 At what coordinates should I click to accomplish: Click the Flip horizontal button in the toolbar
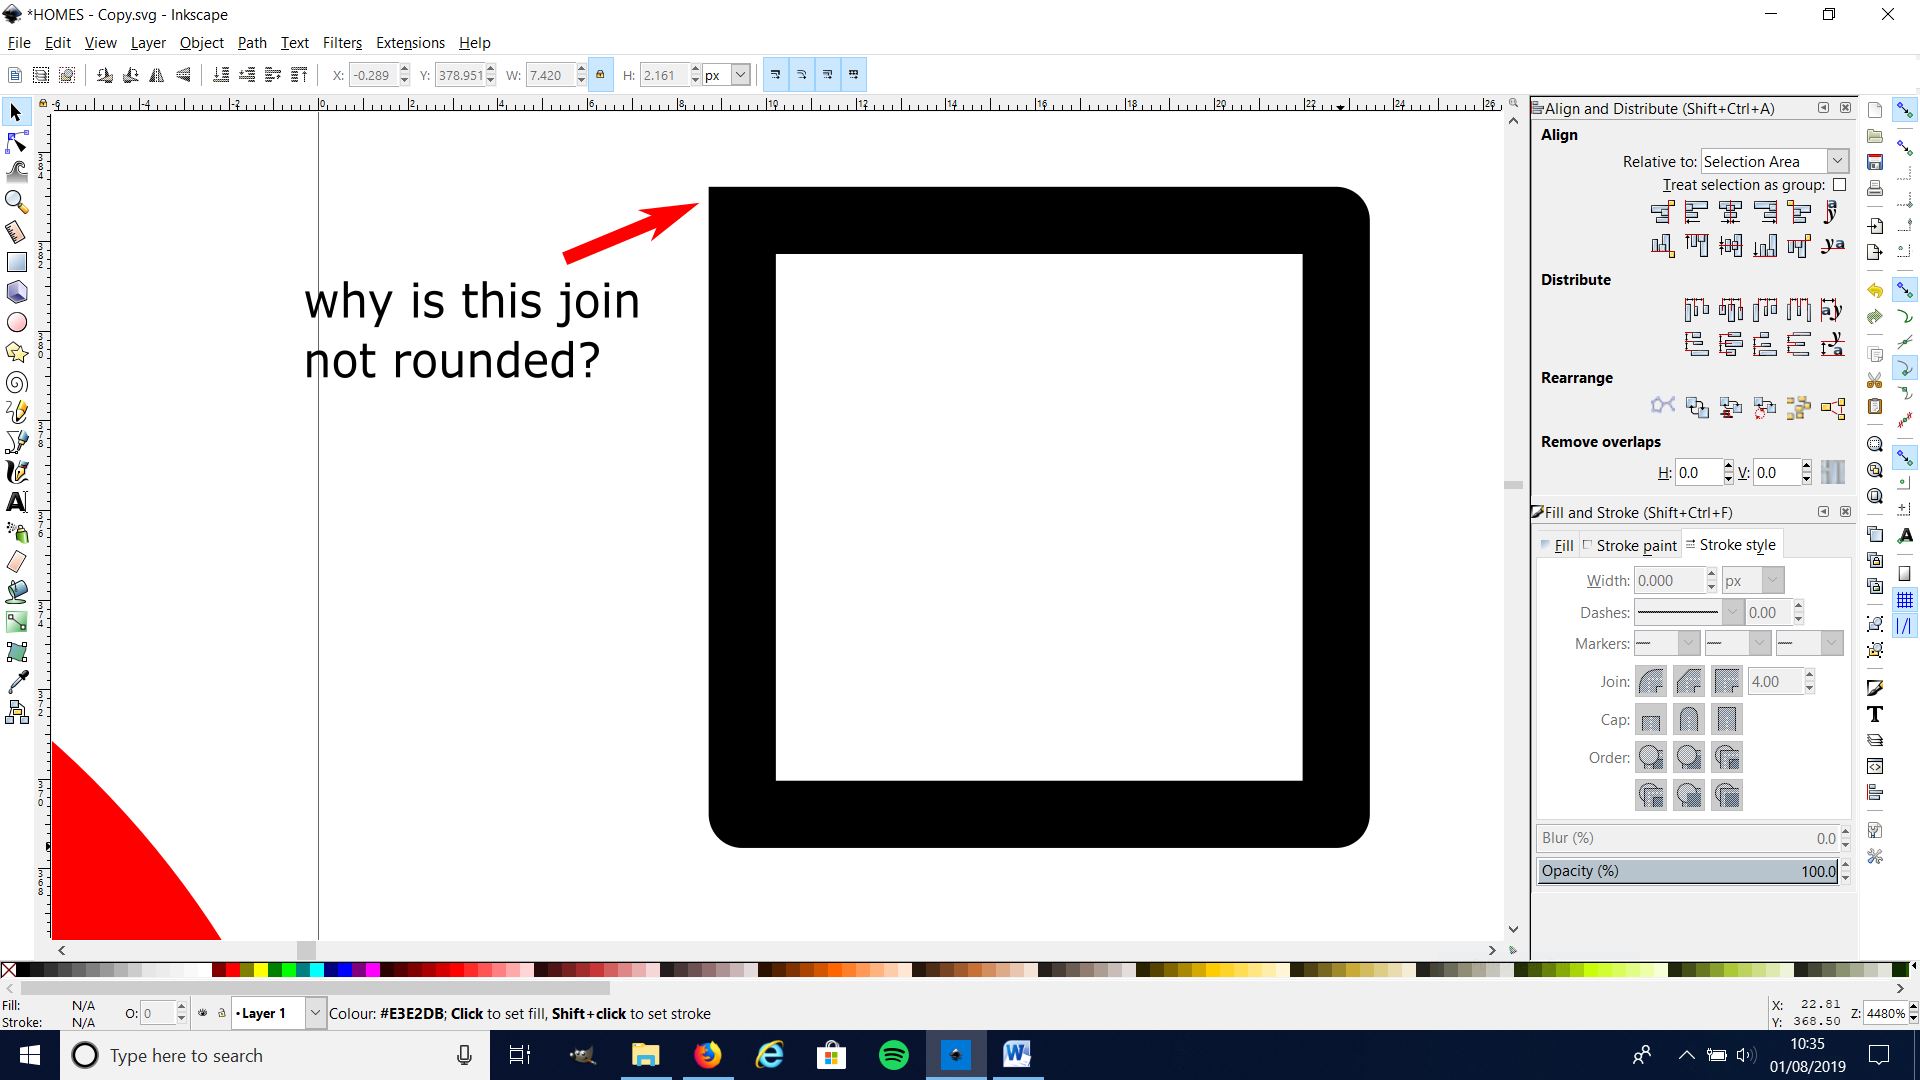click(157, 75)
